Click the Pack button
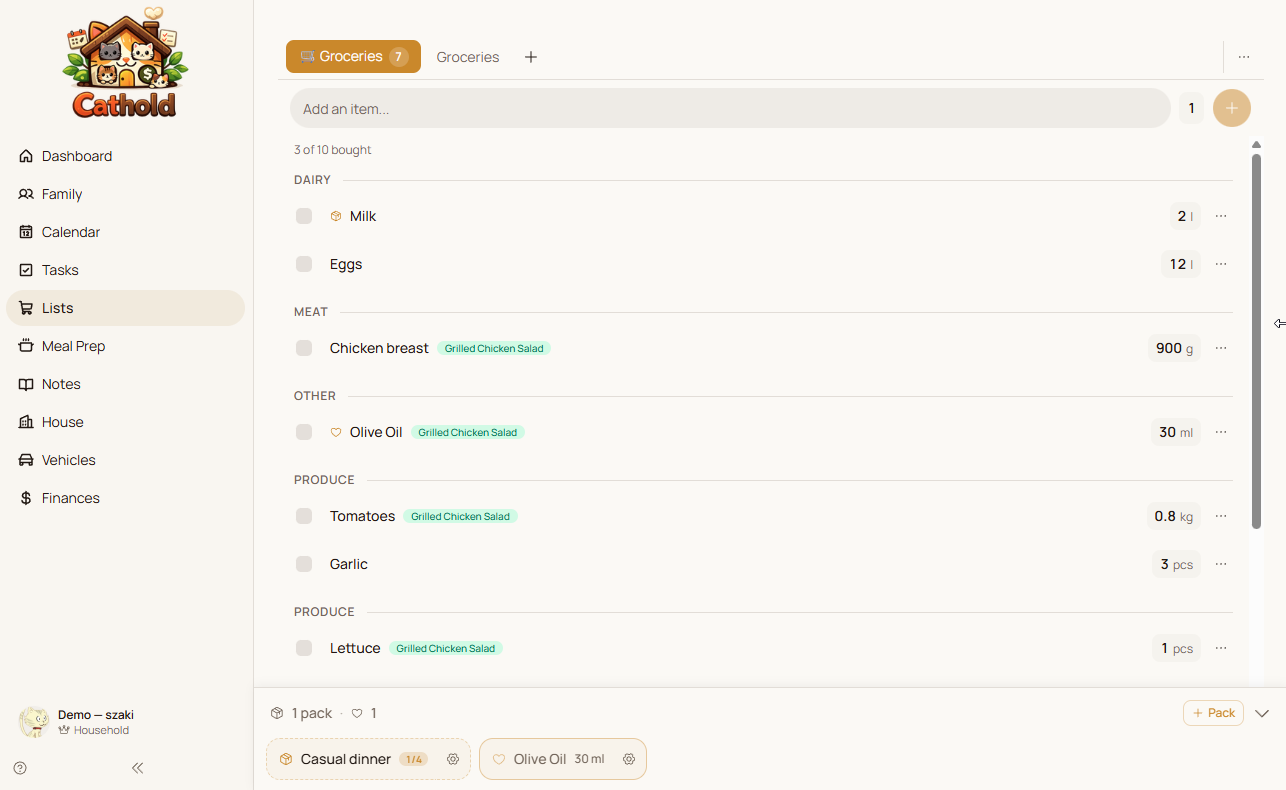 1213,713
